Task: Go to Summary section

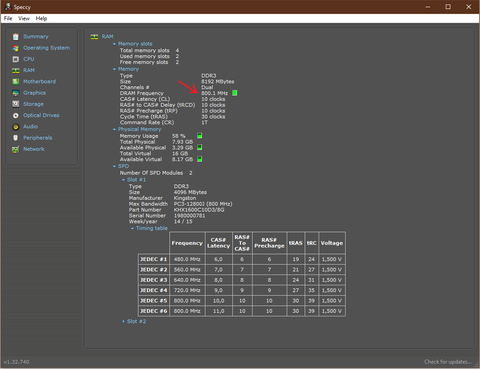Action: 36,37
